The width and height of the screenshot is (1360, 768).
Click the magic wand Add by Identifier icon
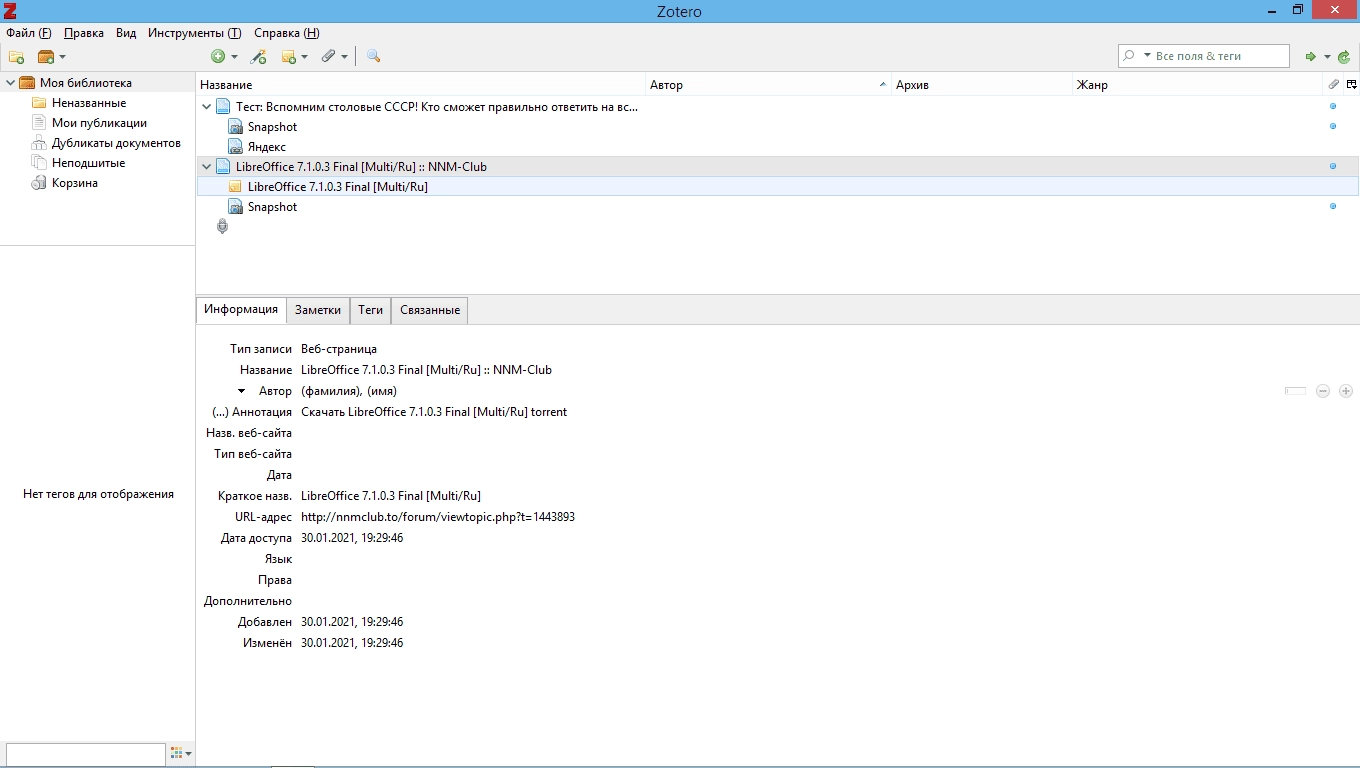[258, 57]
